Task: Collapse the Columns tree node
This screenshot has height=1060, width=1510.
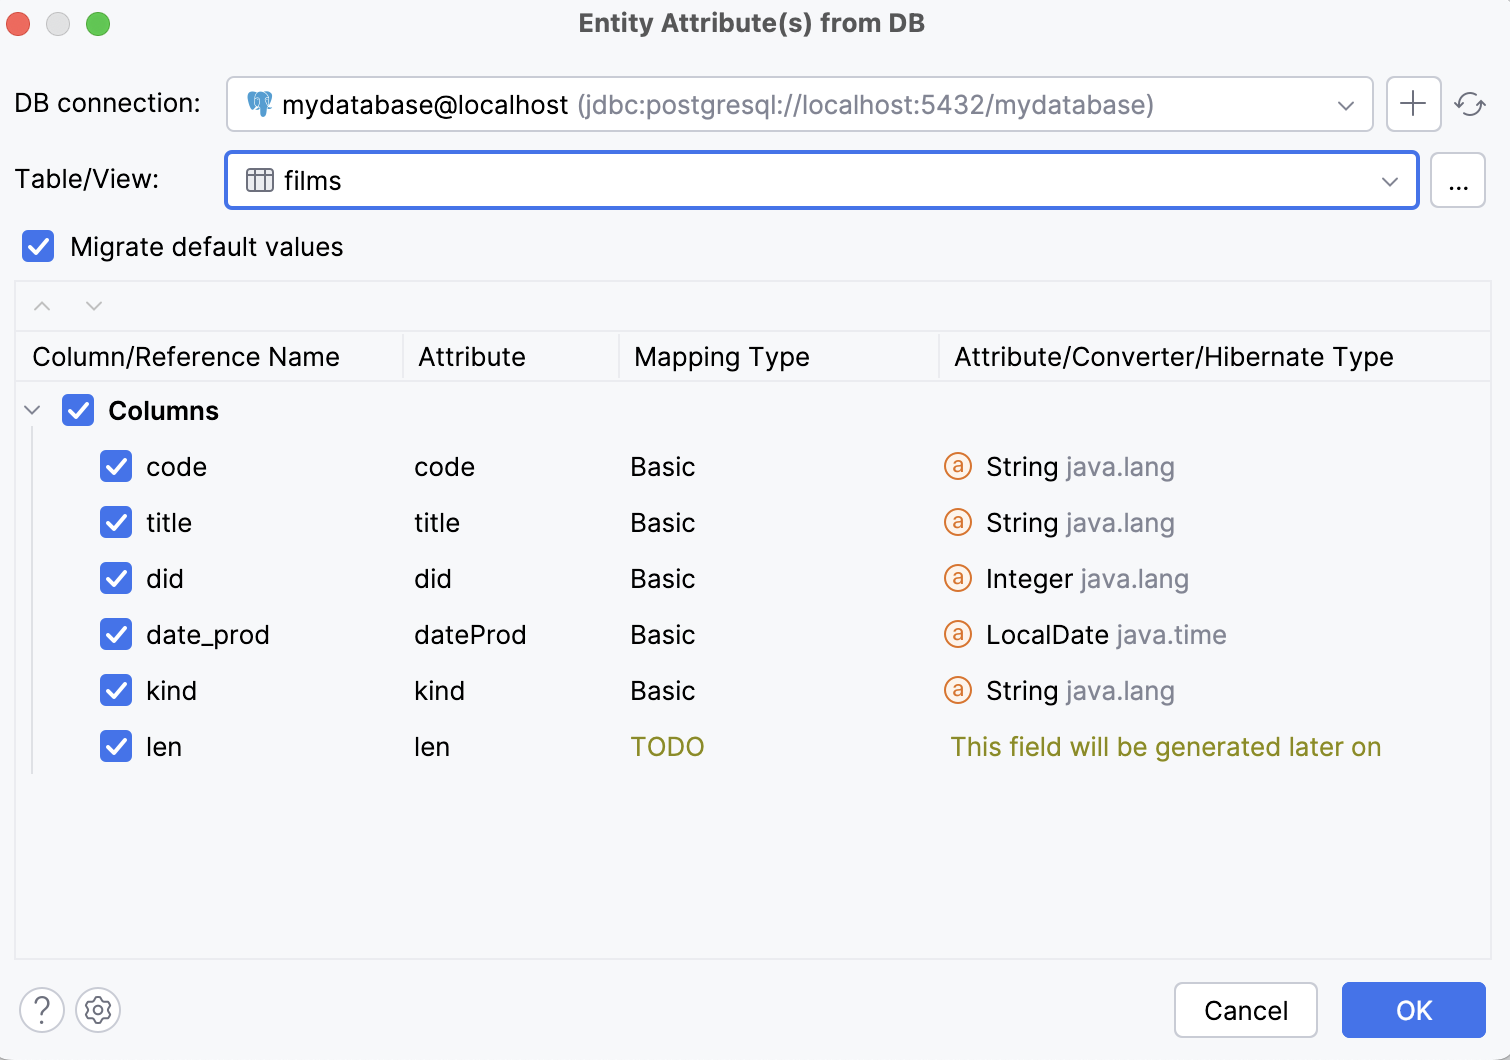Action: [31, 410]
